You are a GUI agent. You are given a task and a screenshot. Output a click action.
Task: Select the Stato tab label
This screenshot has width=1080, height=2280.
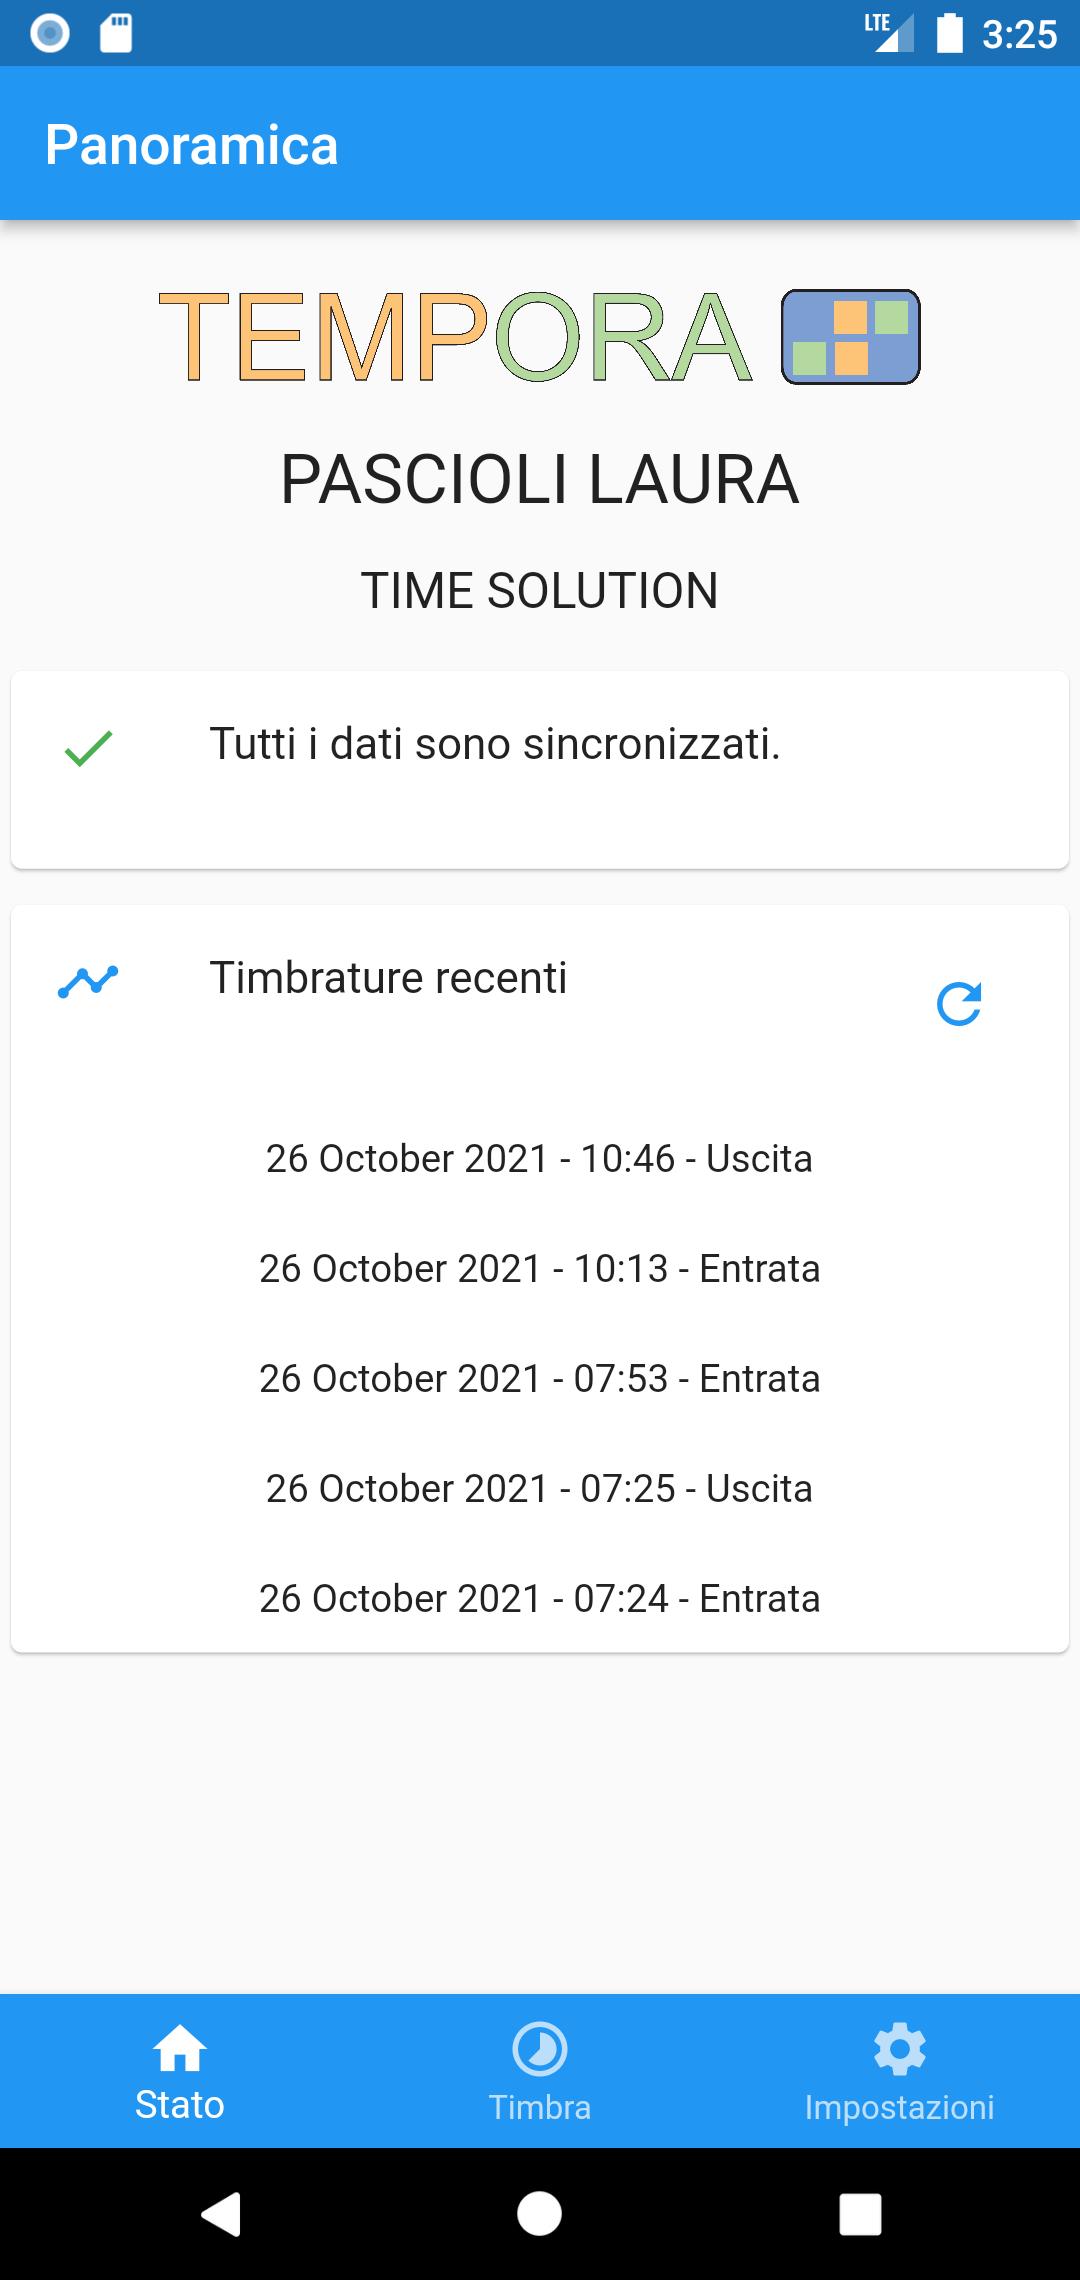(180, 2105)
